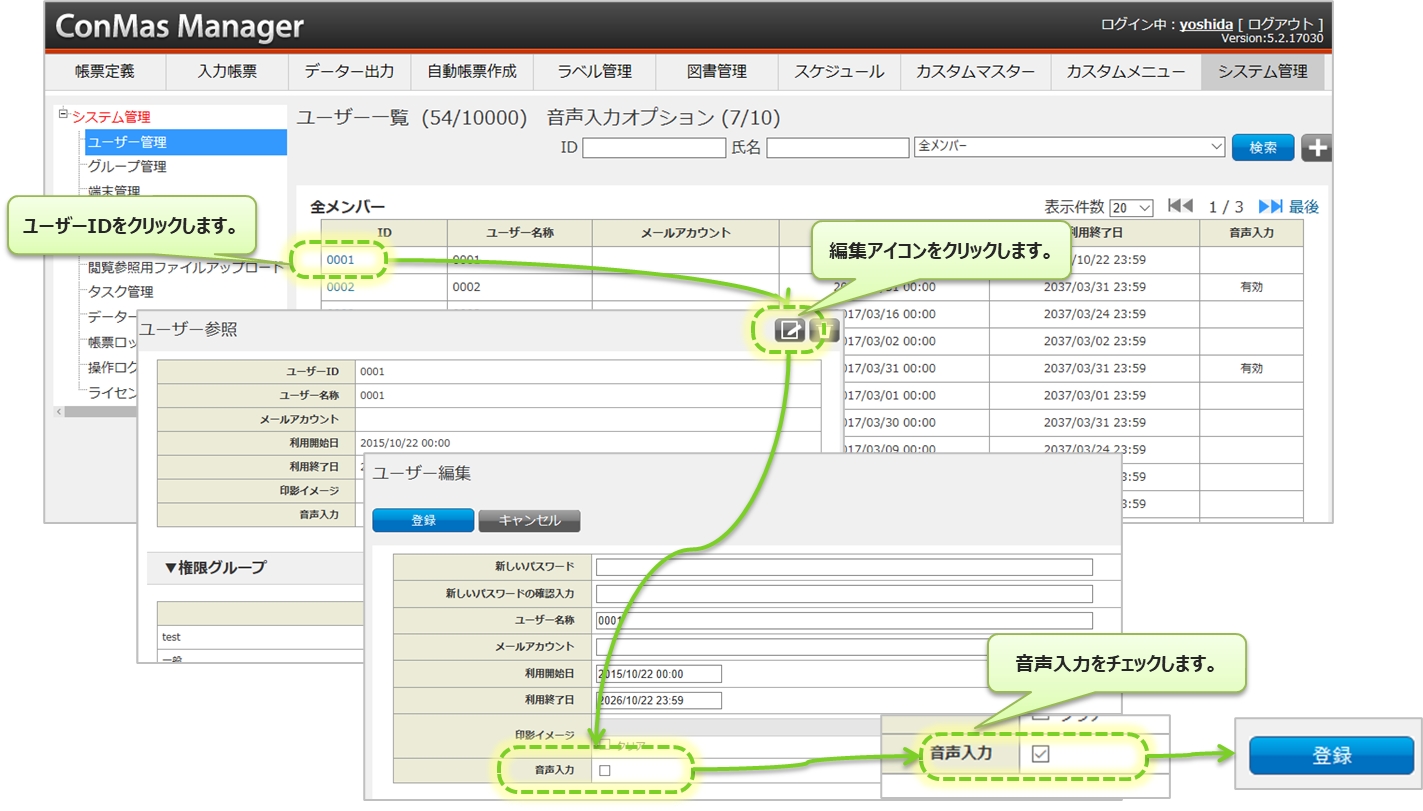Click the left arrow of tree horizontal scrollbar

click(x=58, y=412)
